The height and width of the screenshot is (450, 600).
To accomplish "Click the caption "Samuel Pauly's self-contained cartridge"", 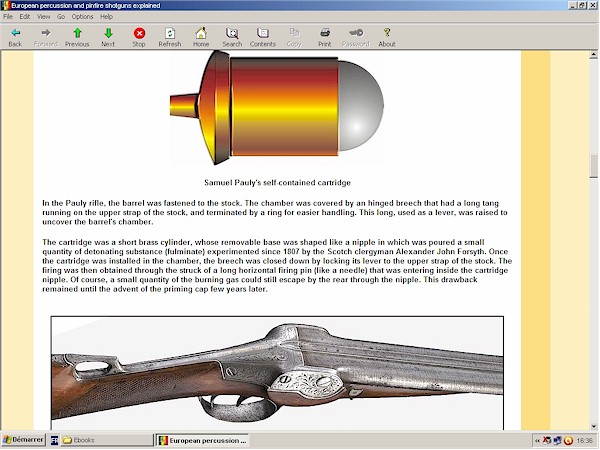I will (x=277, y=183).
